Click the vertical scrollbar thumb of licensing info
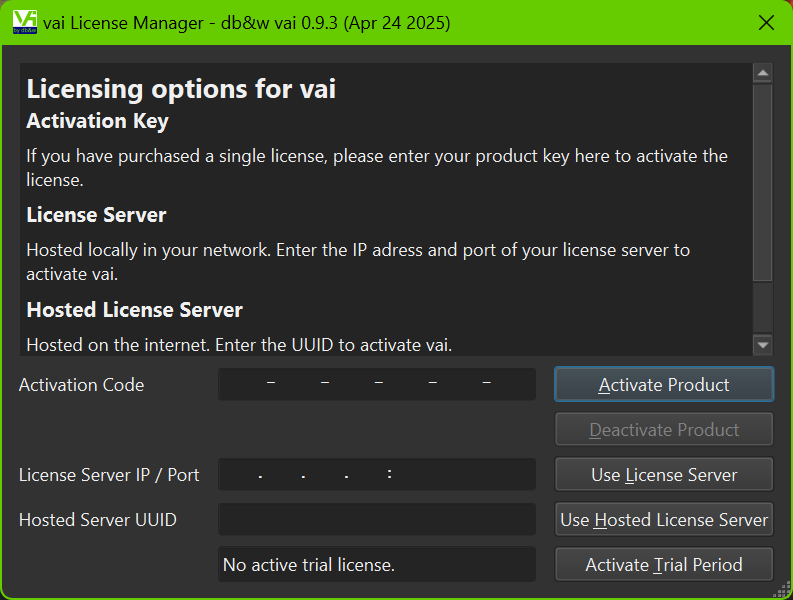Viewport: 793px width, 600px height. coord(763,183)
